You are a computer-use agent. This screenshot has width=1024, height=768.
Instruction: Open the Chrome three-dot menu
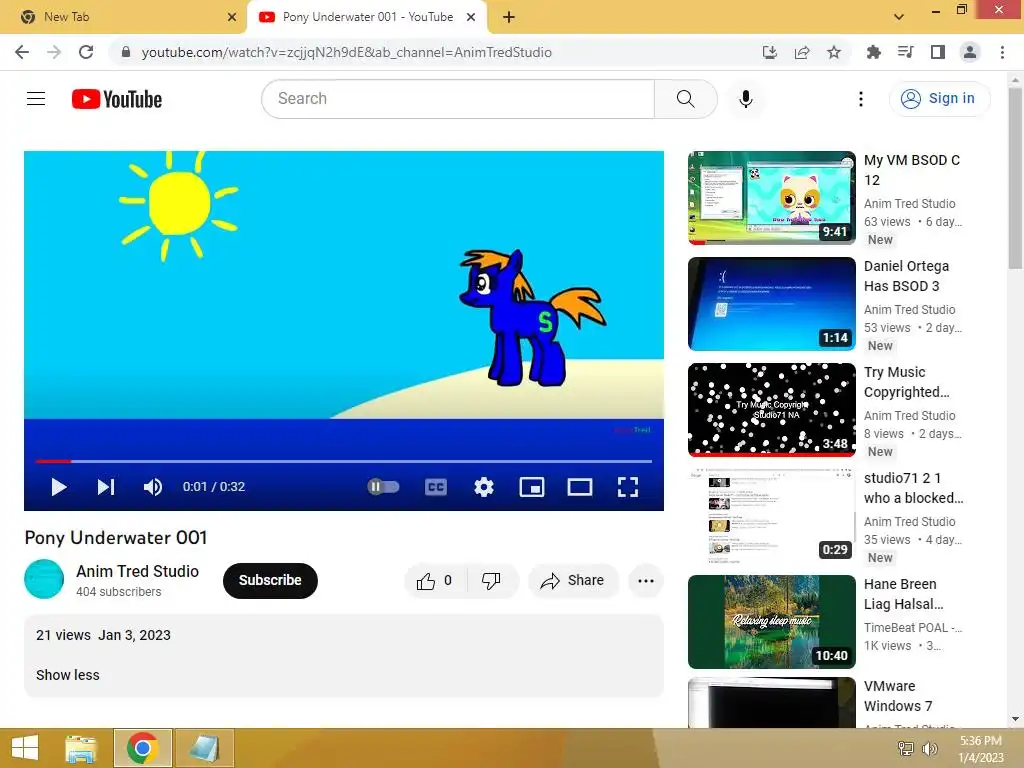[1002, 52]
